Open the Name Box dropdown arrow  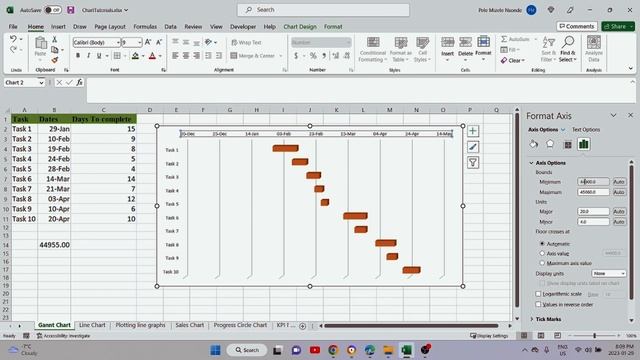coord(41,83)
